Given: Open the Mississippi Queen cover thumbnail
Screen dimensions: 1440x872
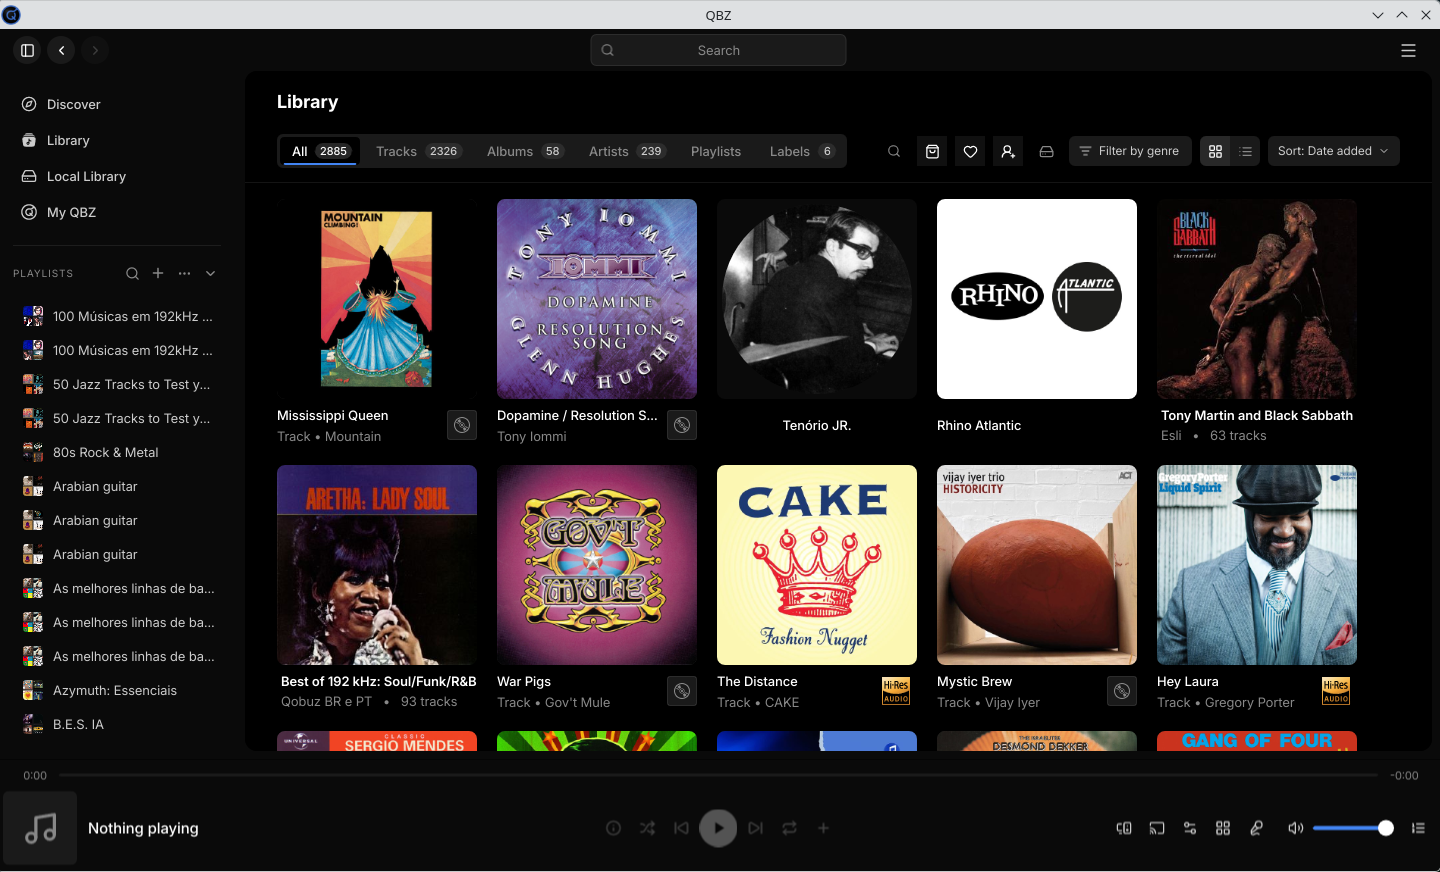Looking at the screenshot, I should pyautogui.click(x=377, y=299).
